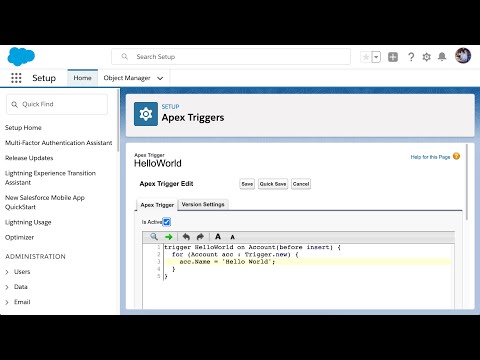Open the global actions plus icon
Image resolution: width=480 pixels, height=360 pixels.
click(x=393, y=57)
